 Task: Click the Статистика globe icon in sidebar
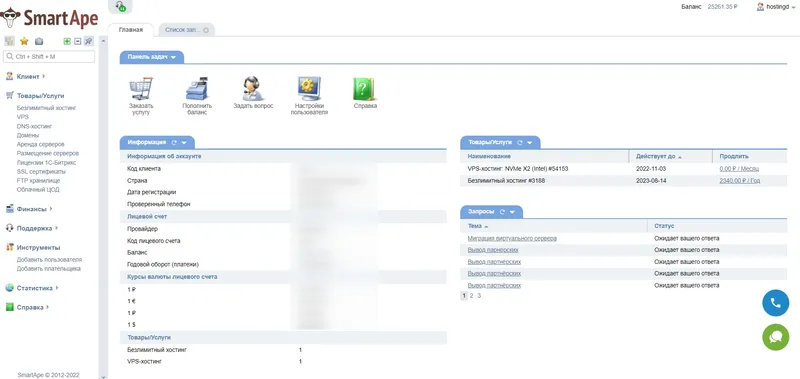(x=9, y=288)
